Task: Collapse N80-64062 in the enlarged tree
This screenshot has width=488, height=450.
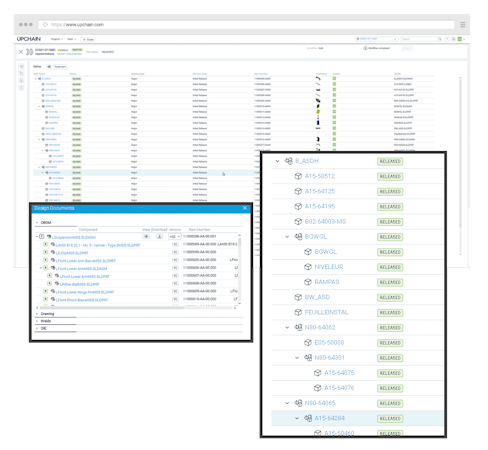Action: pyautogui.click(x=287, y=327)
